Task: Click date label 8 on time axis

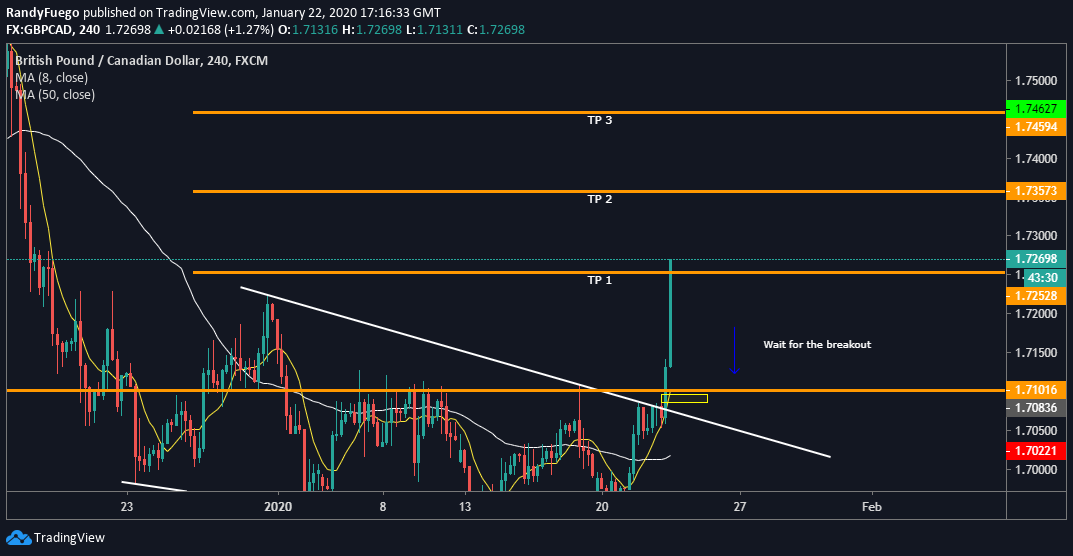Action: click(x=383, y=507)
